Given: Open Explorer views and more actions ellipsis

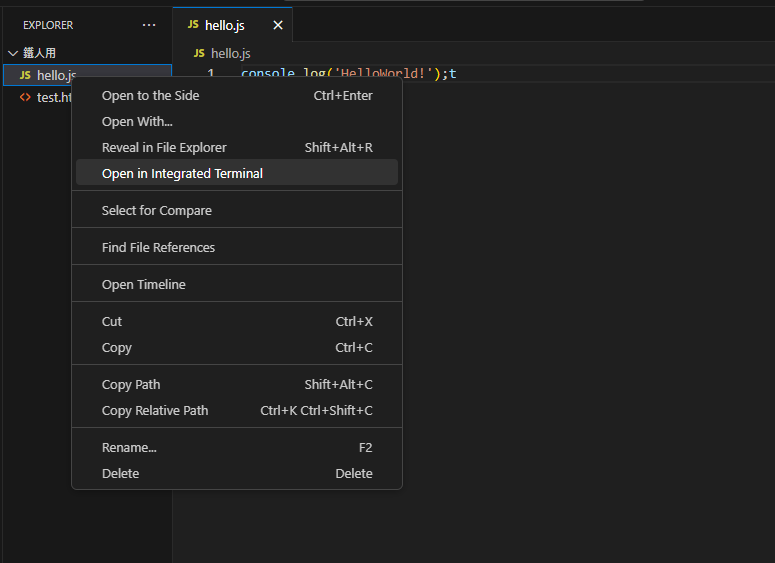Looking at the screenshot, I should (149, 25).
